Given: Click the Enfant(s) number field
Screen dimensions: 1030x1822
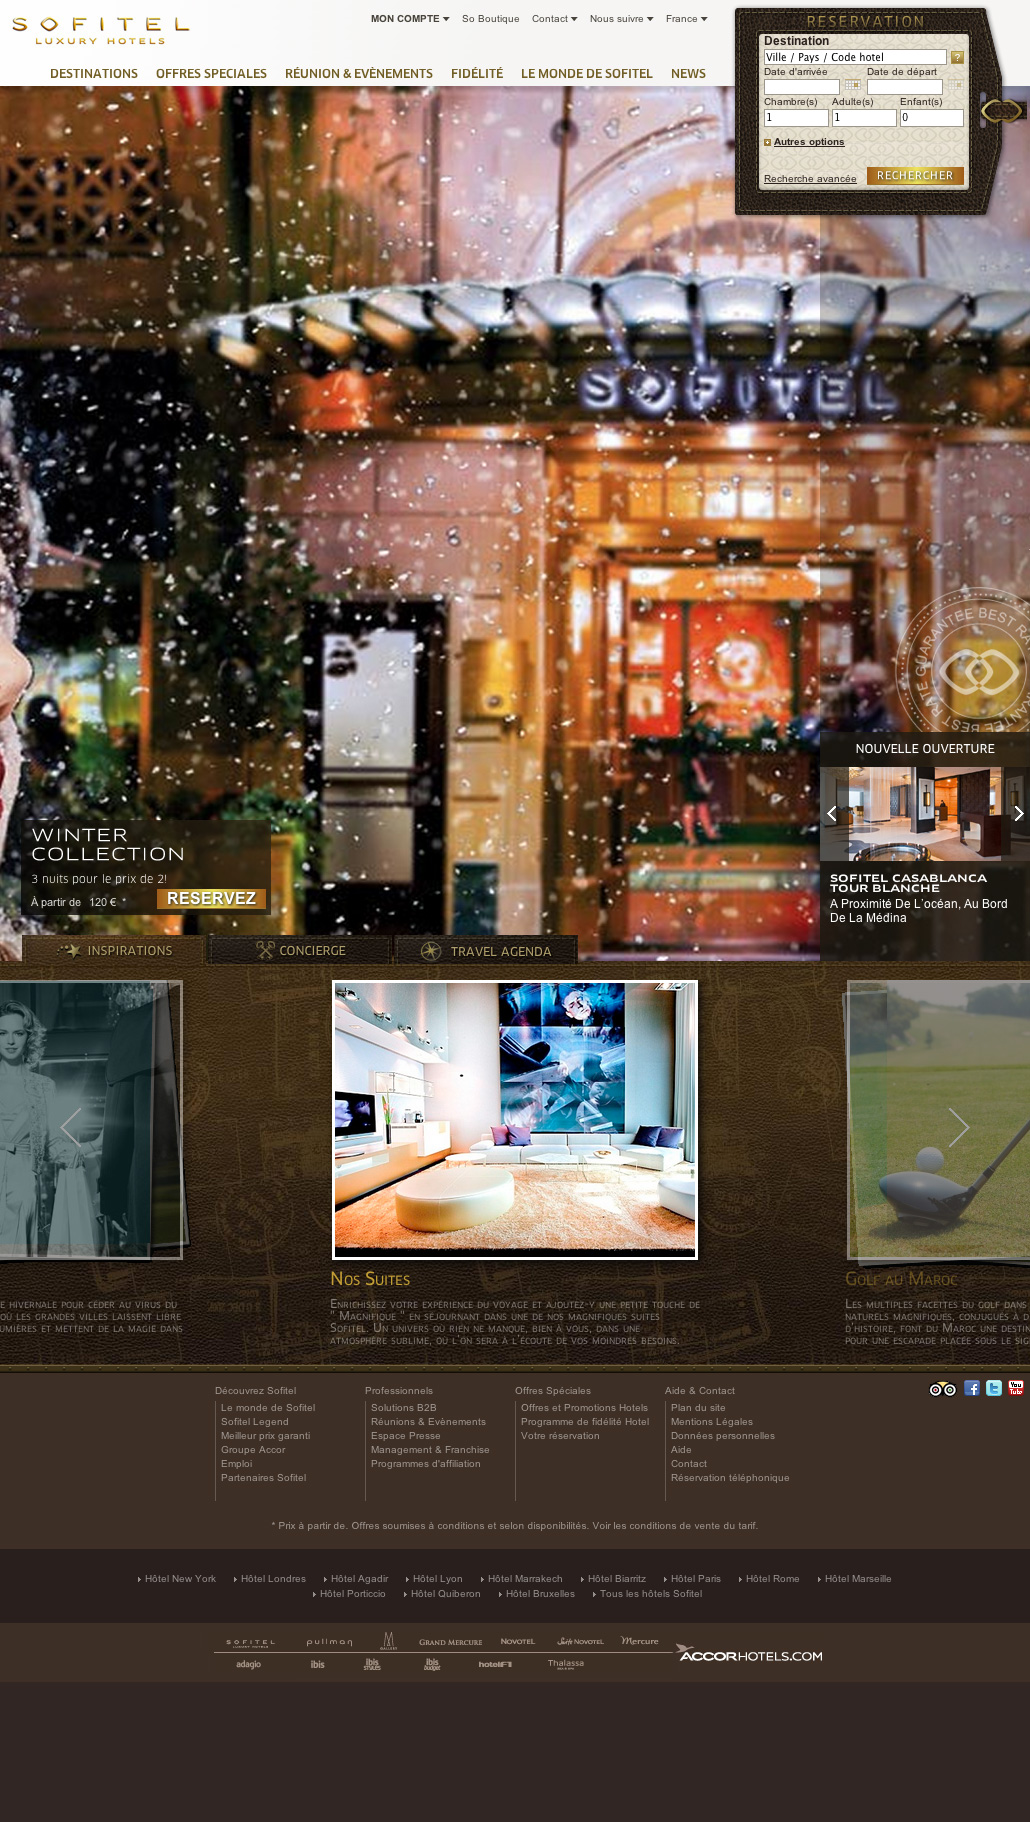Looking at the screenshot, I should (932, 118).
